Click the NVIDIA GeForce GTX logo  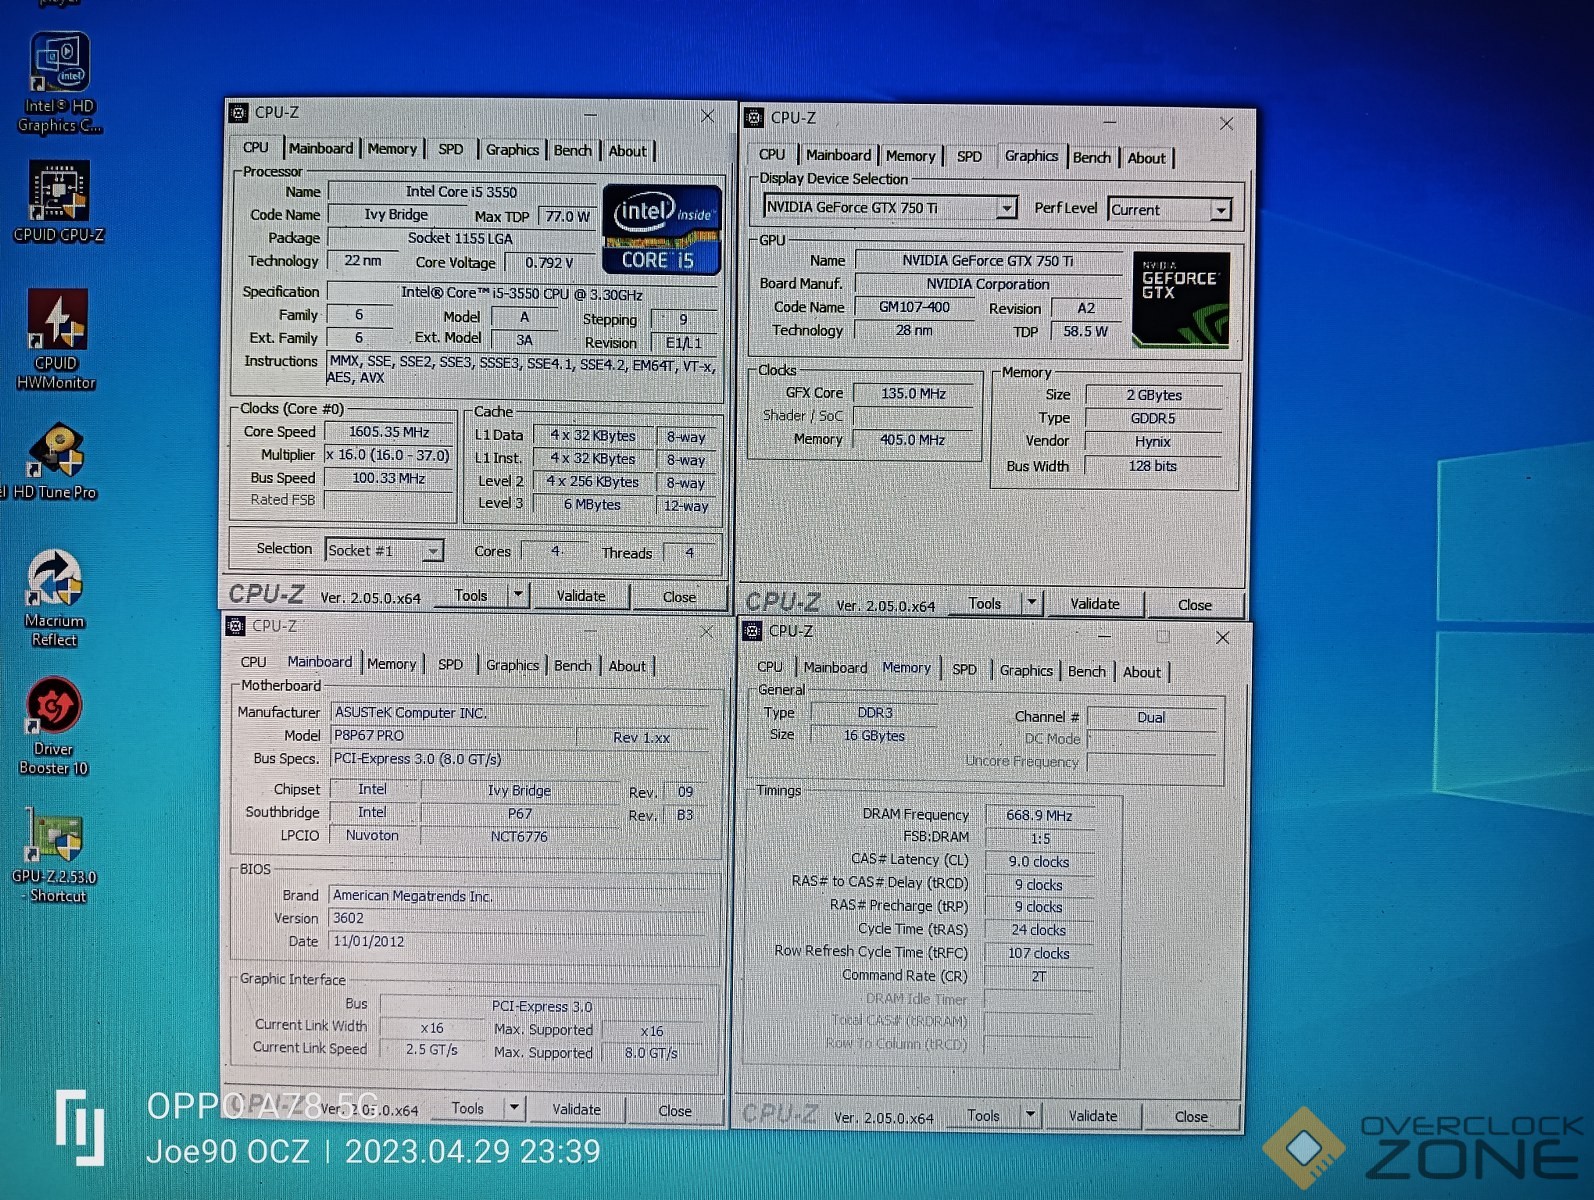tap(1180, 300)
